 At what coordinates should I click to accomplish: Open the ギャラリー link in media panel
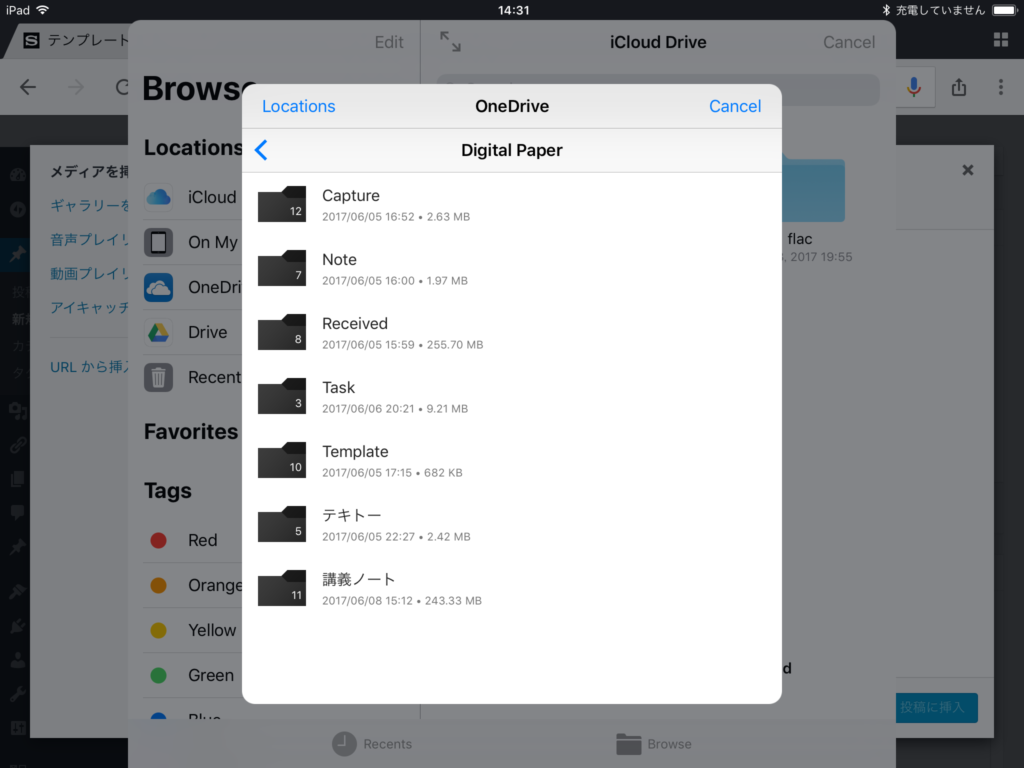tap(89, 206)
